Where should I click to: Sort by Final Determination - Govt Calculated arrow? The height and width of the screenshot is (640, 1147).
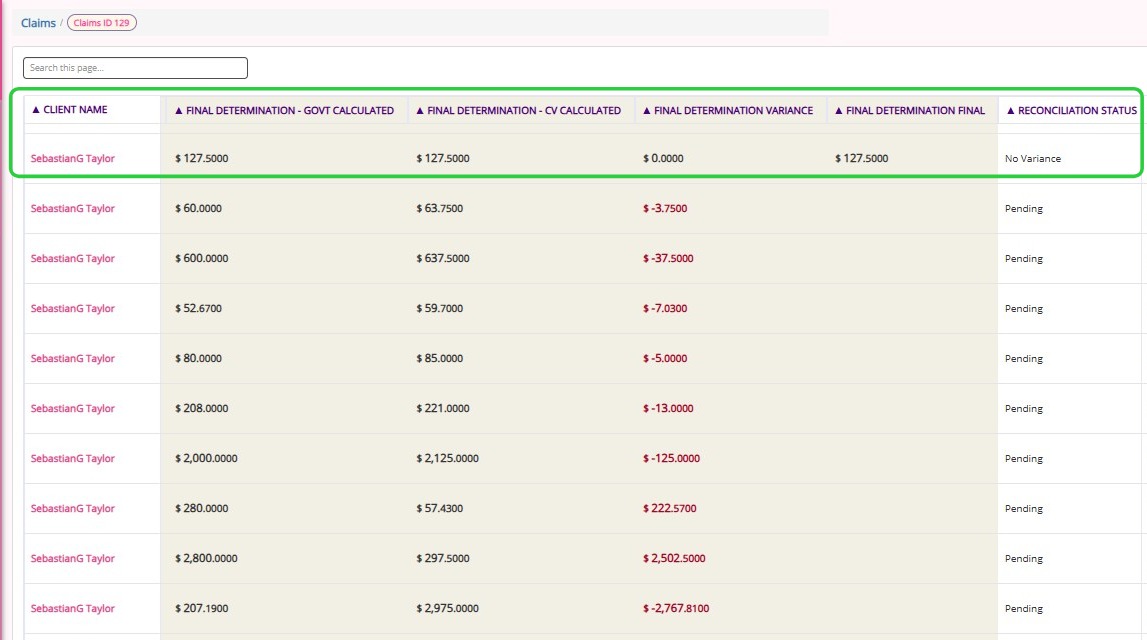pyautogui.click(x=178, y=110)
